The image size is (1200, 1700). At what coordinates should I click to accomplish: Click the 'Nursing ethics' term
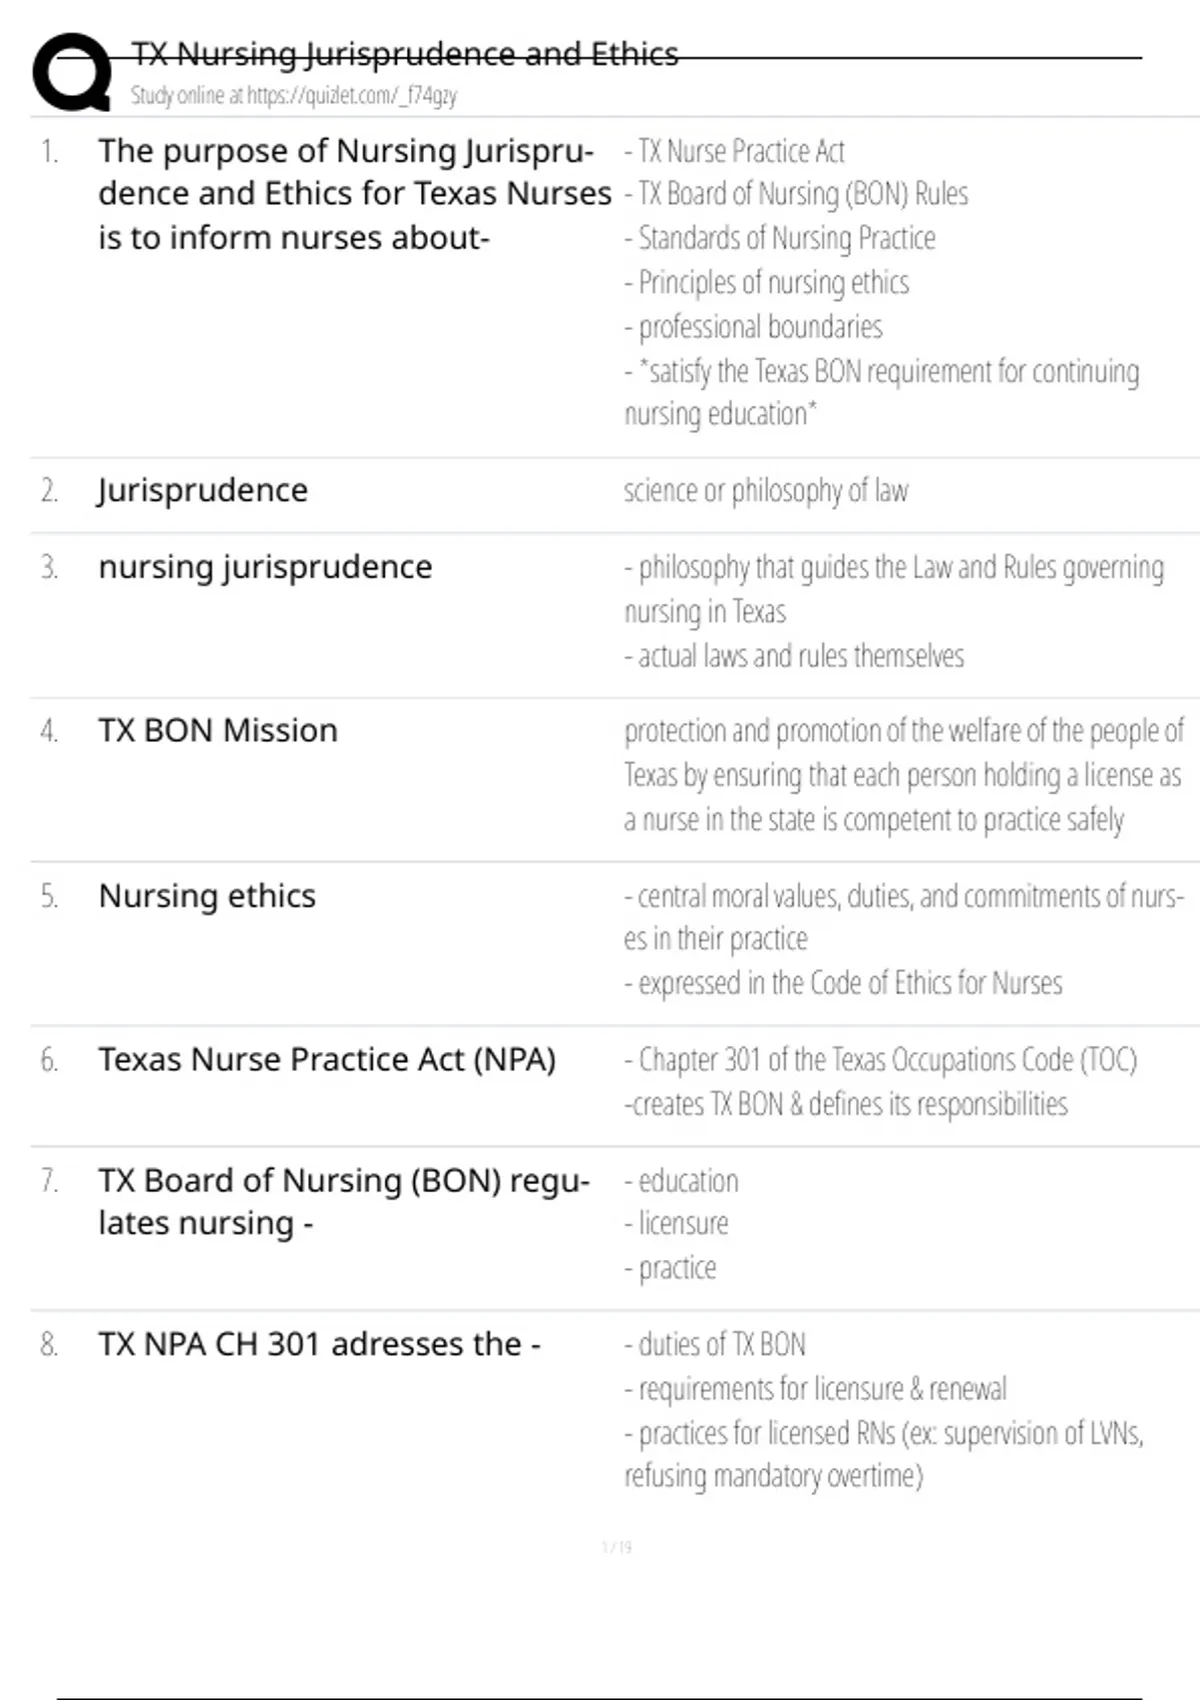pyautogui.click(x=207, y=896)
